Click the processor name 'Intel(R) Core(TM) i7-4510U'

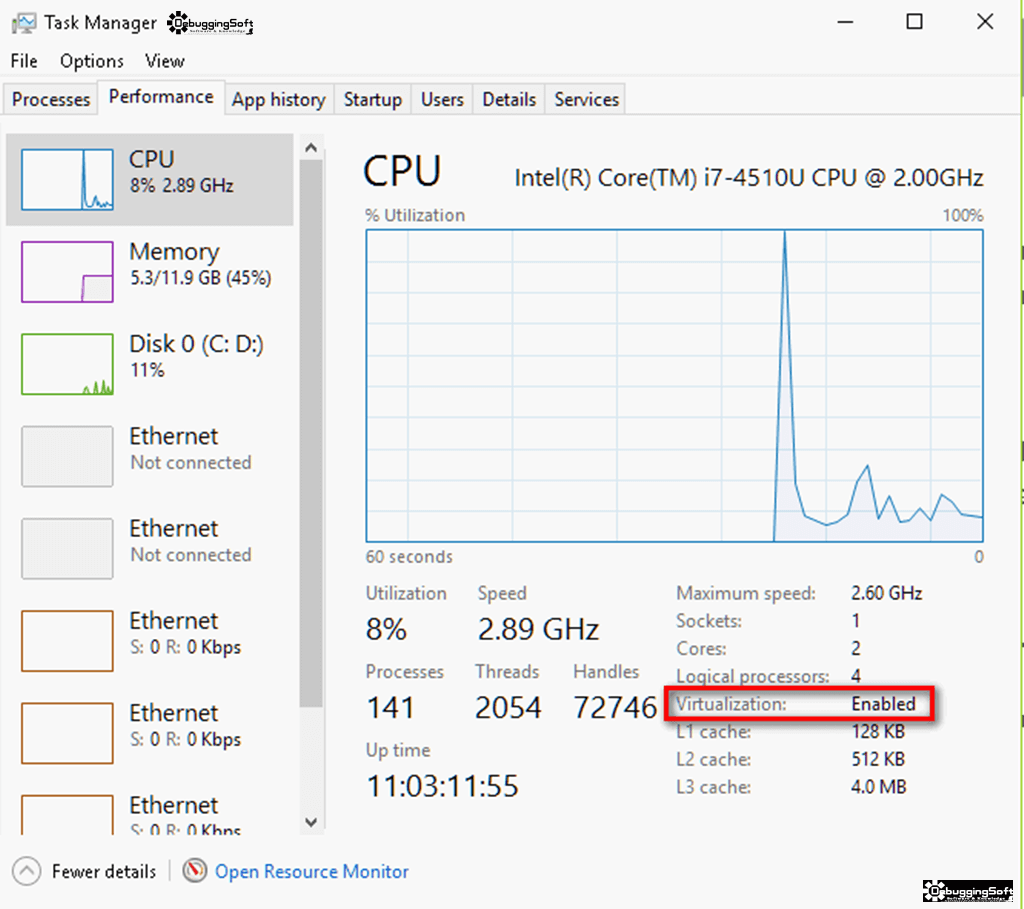coord(659,178)
